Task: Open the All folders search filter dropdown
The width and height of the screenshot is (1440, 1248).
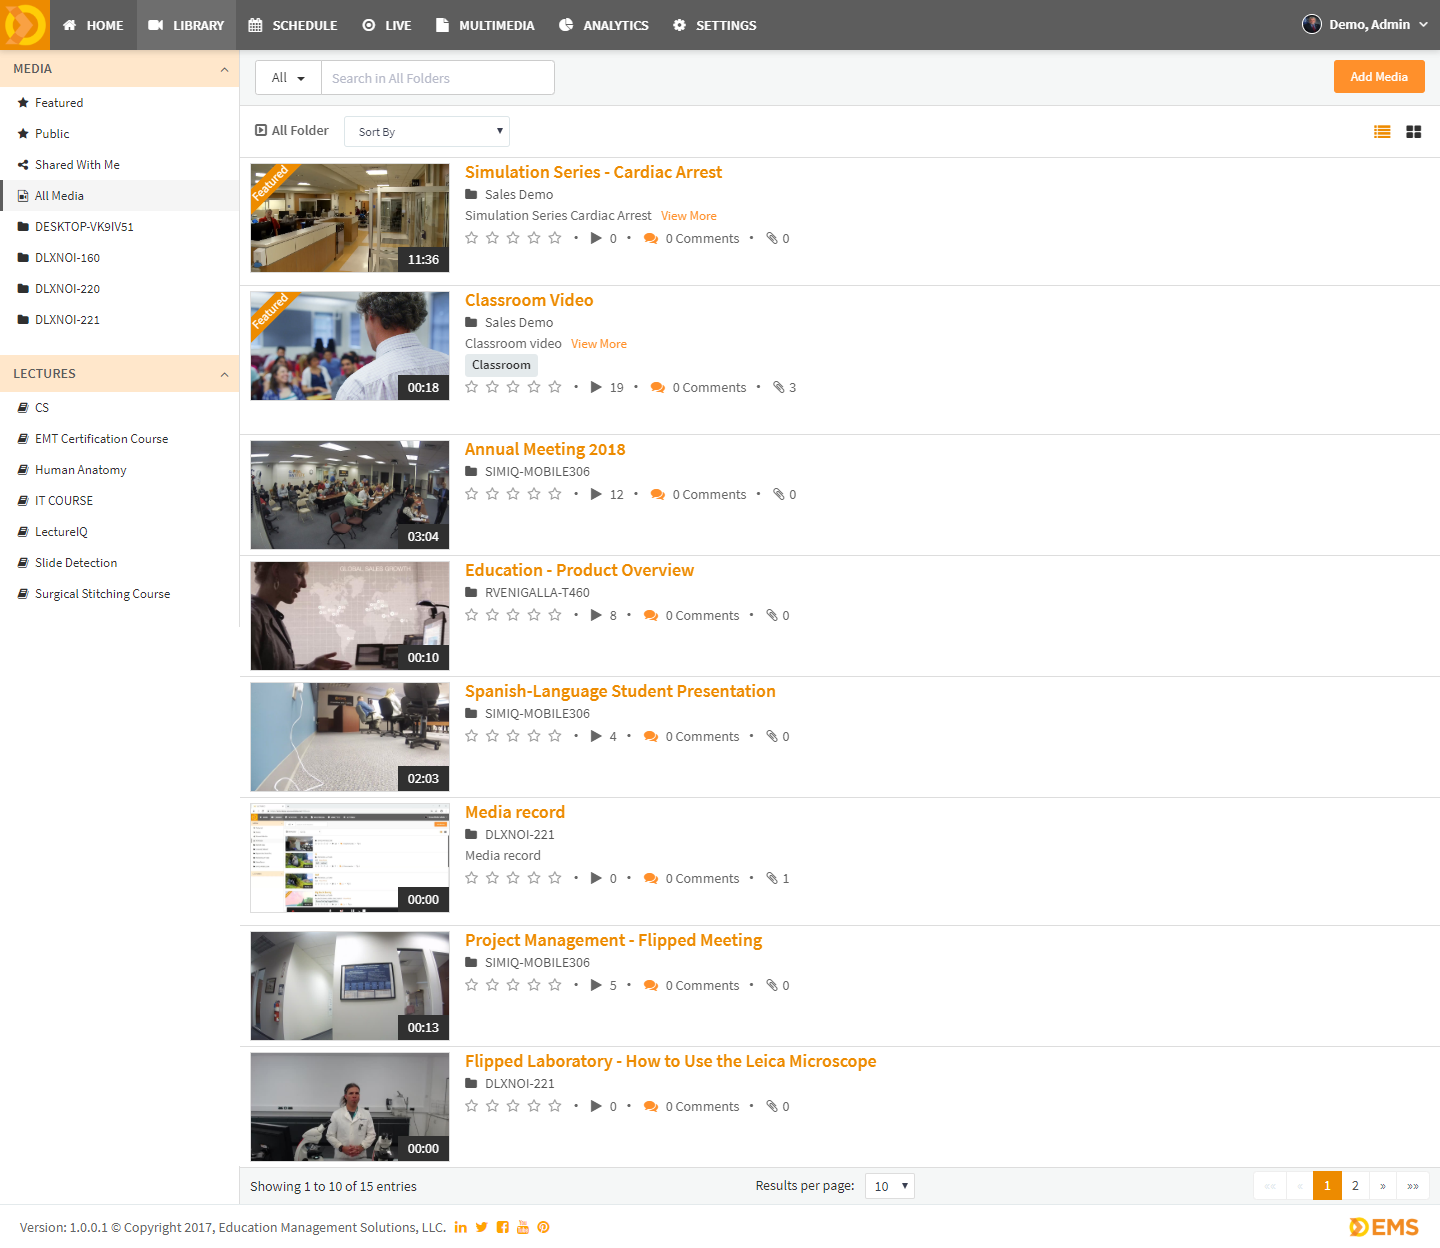Action: pyautogui.click(x=288, y=78)
